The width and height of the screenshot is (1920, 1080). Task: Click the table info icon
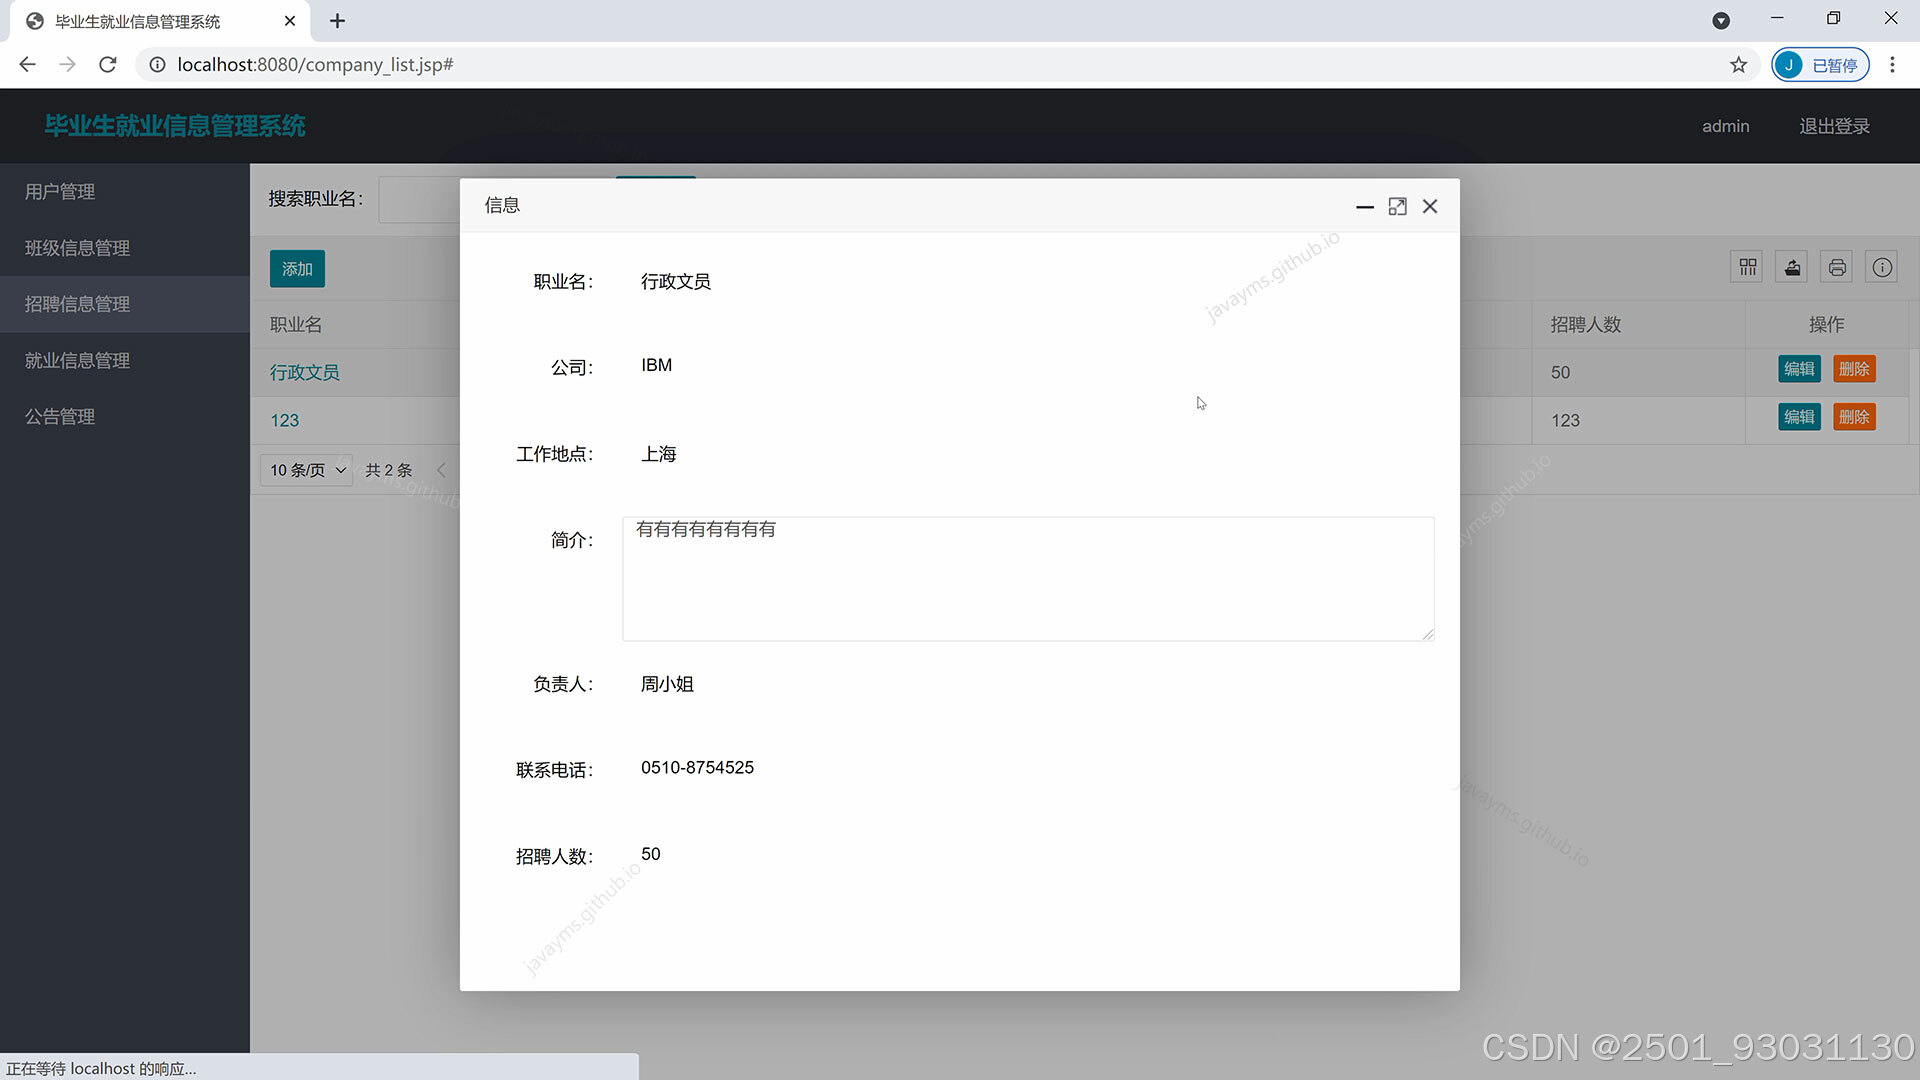coord(1882,267)
